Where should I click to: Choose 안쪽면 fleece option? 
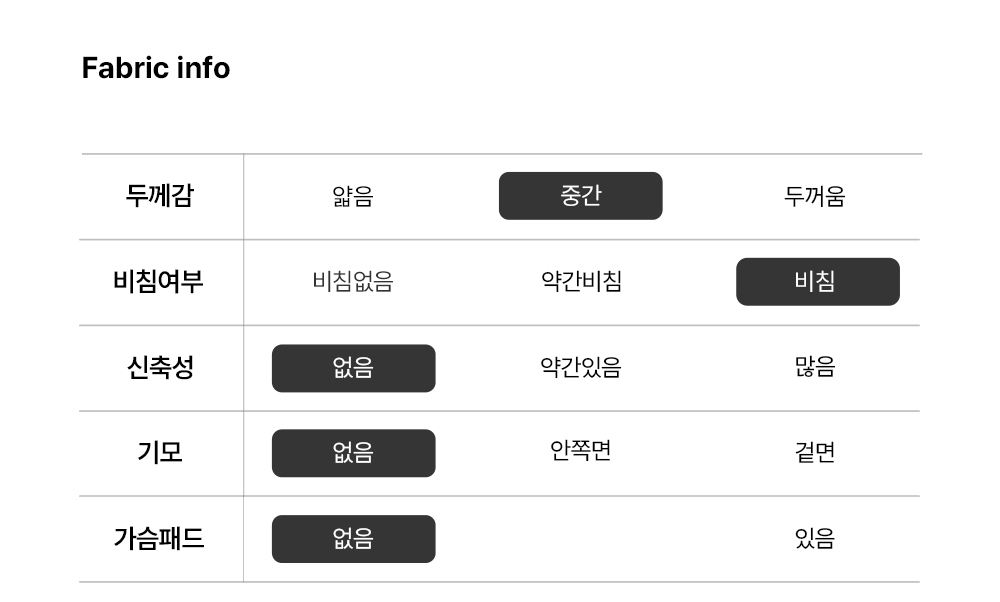tap(580, 450)
